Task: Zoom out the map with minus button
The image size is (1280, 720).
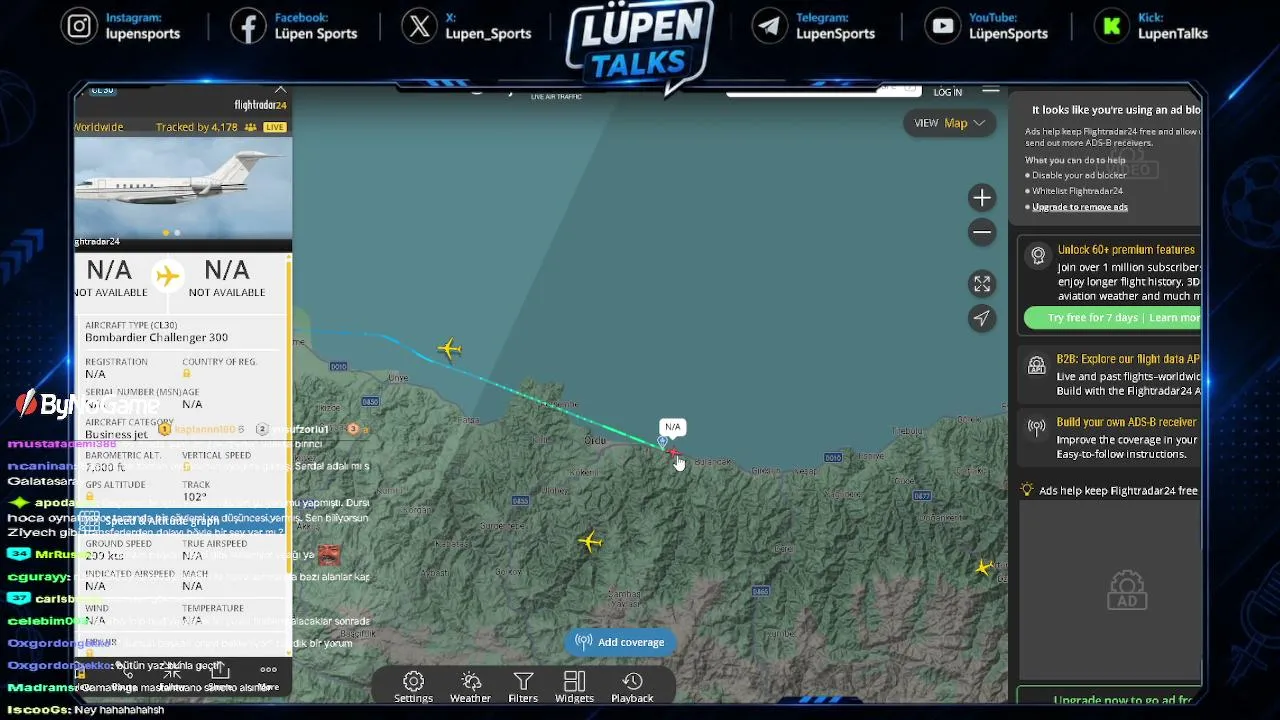Action: 982,233
